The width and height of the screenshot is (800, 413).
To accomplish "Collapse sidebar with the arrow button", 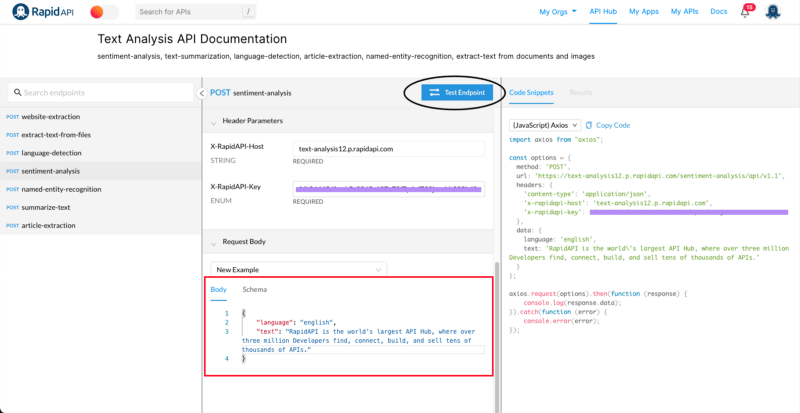I will pyautogui.click(x=201, y=93).
